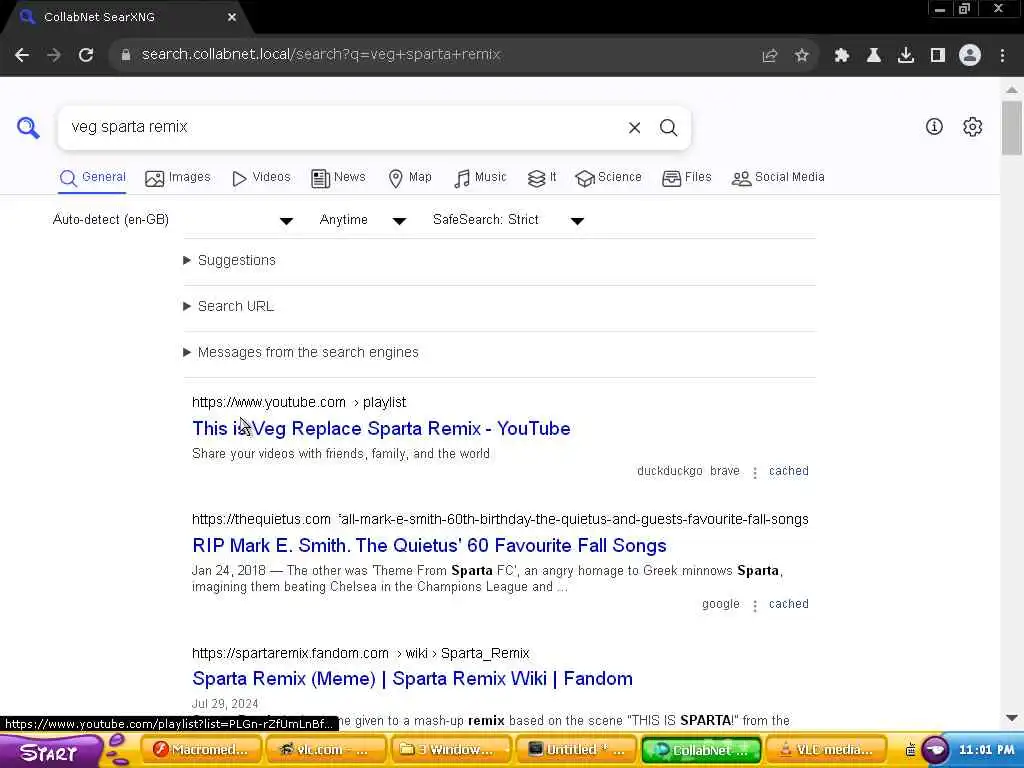The image size is (1024, 768).
Task: Open the Anytime time range dropdown
Action: point(362,220)
